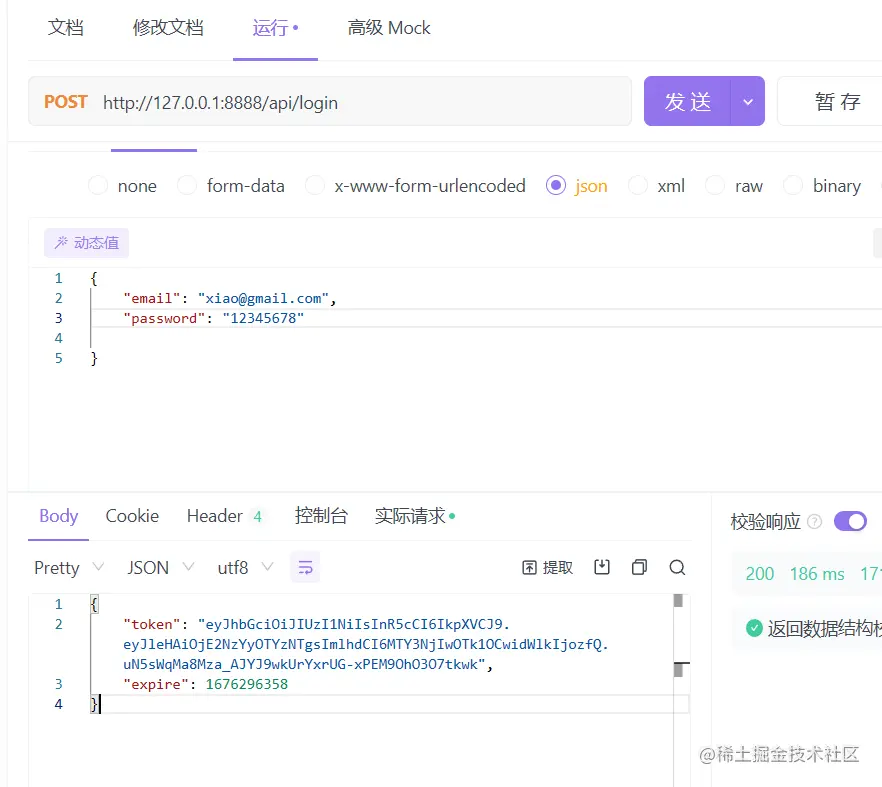Select the none body type
This screenshot has height=787, width=882.
pyautogui.click(x=123, y=185)
